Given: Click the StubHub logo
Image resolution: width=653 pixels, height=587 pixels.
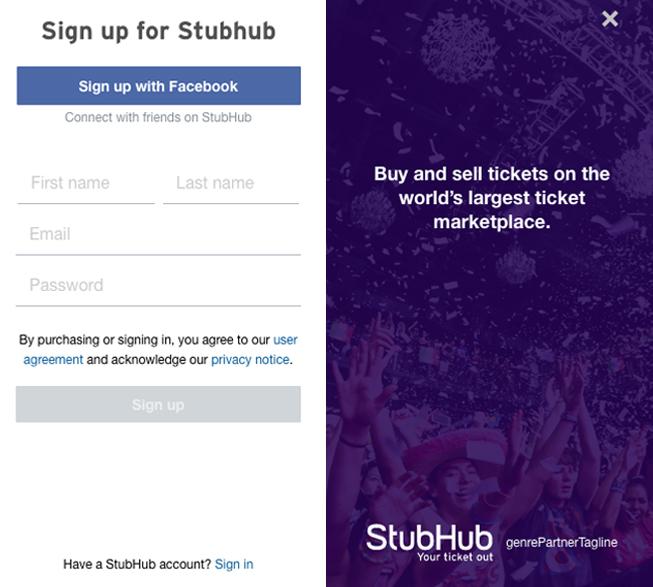Looking at the screenshot, I should click(x=429, y=537).
